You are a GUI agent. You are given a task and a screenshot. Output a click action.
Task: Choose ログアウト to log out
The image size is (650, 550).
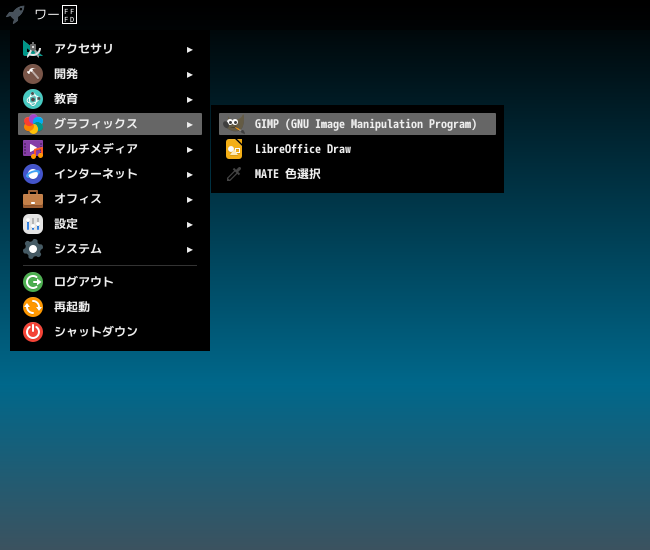110,282
